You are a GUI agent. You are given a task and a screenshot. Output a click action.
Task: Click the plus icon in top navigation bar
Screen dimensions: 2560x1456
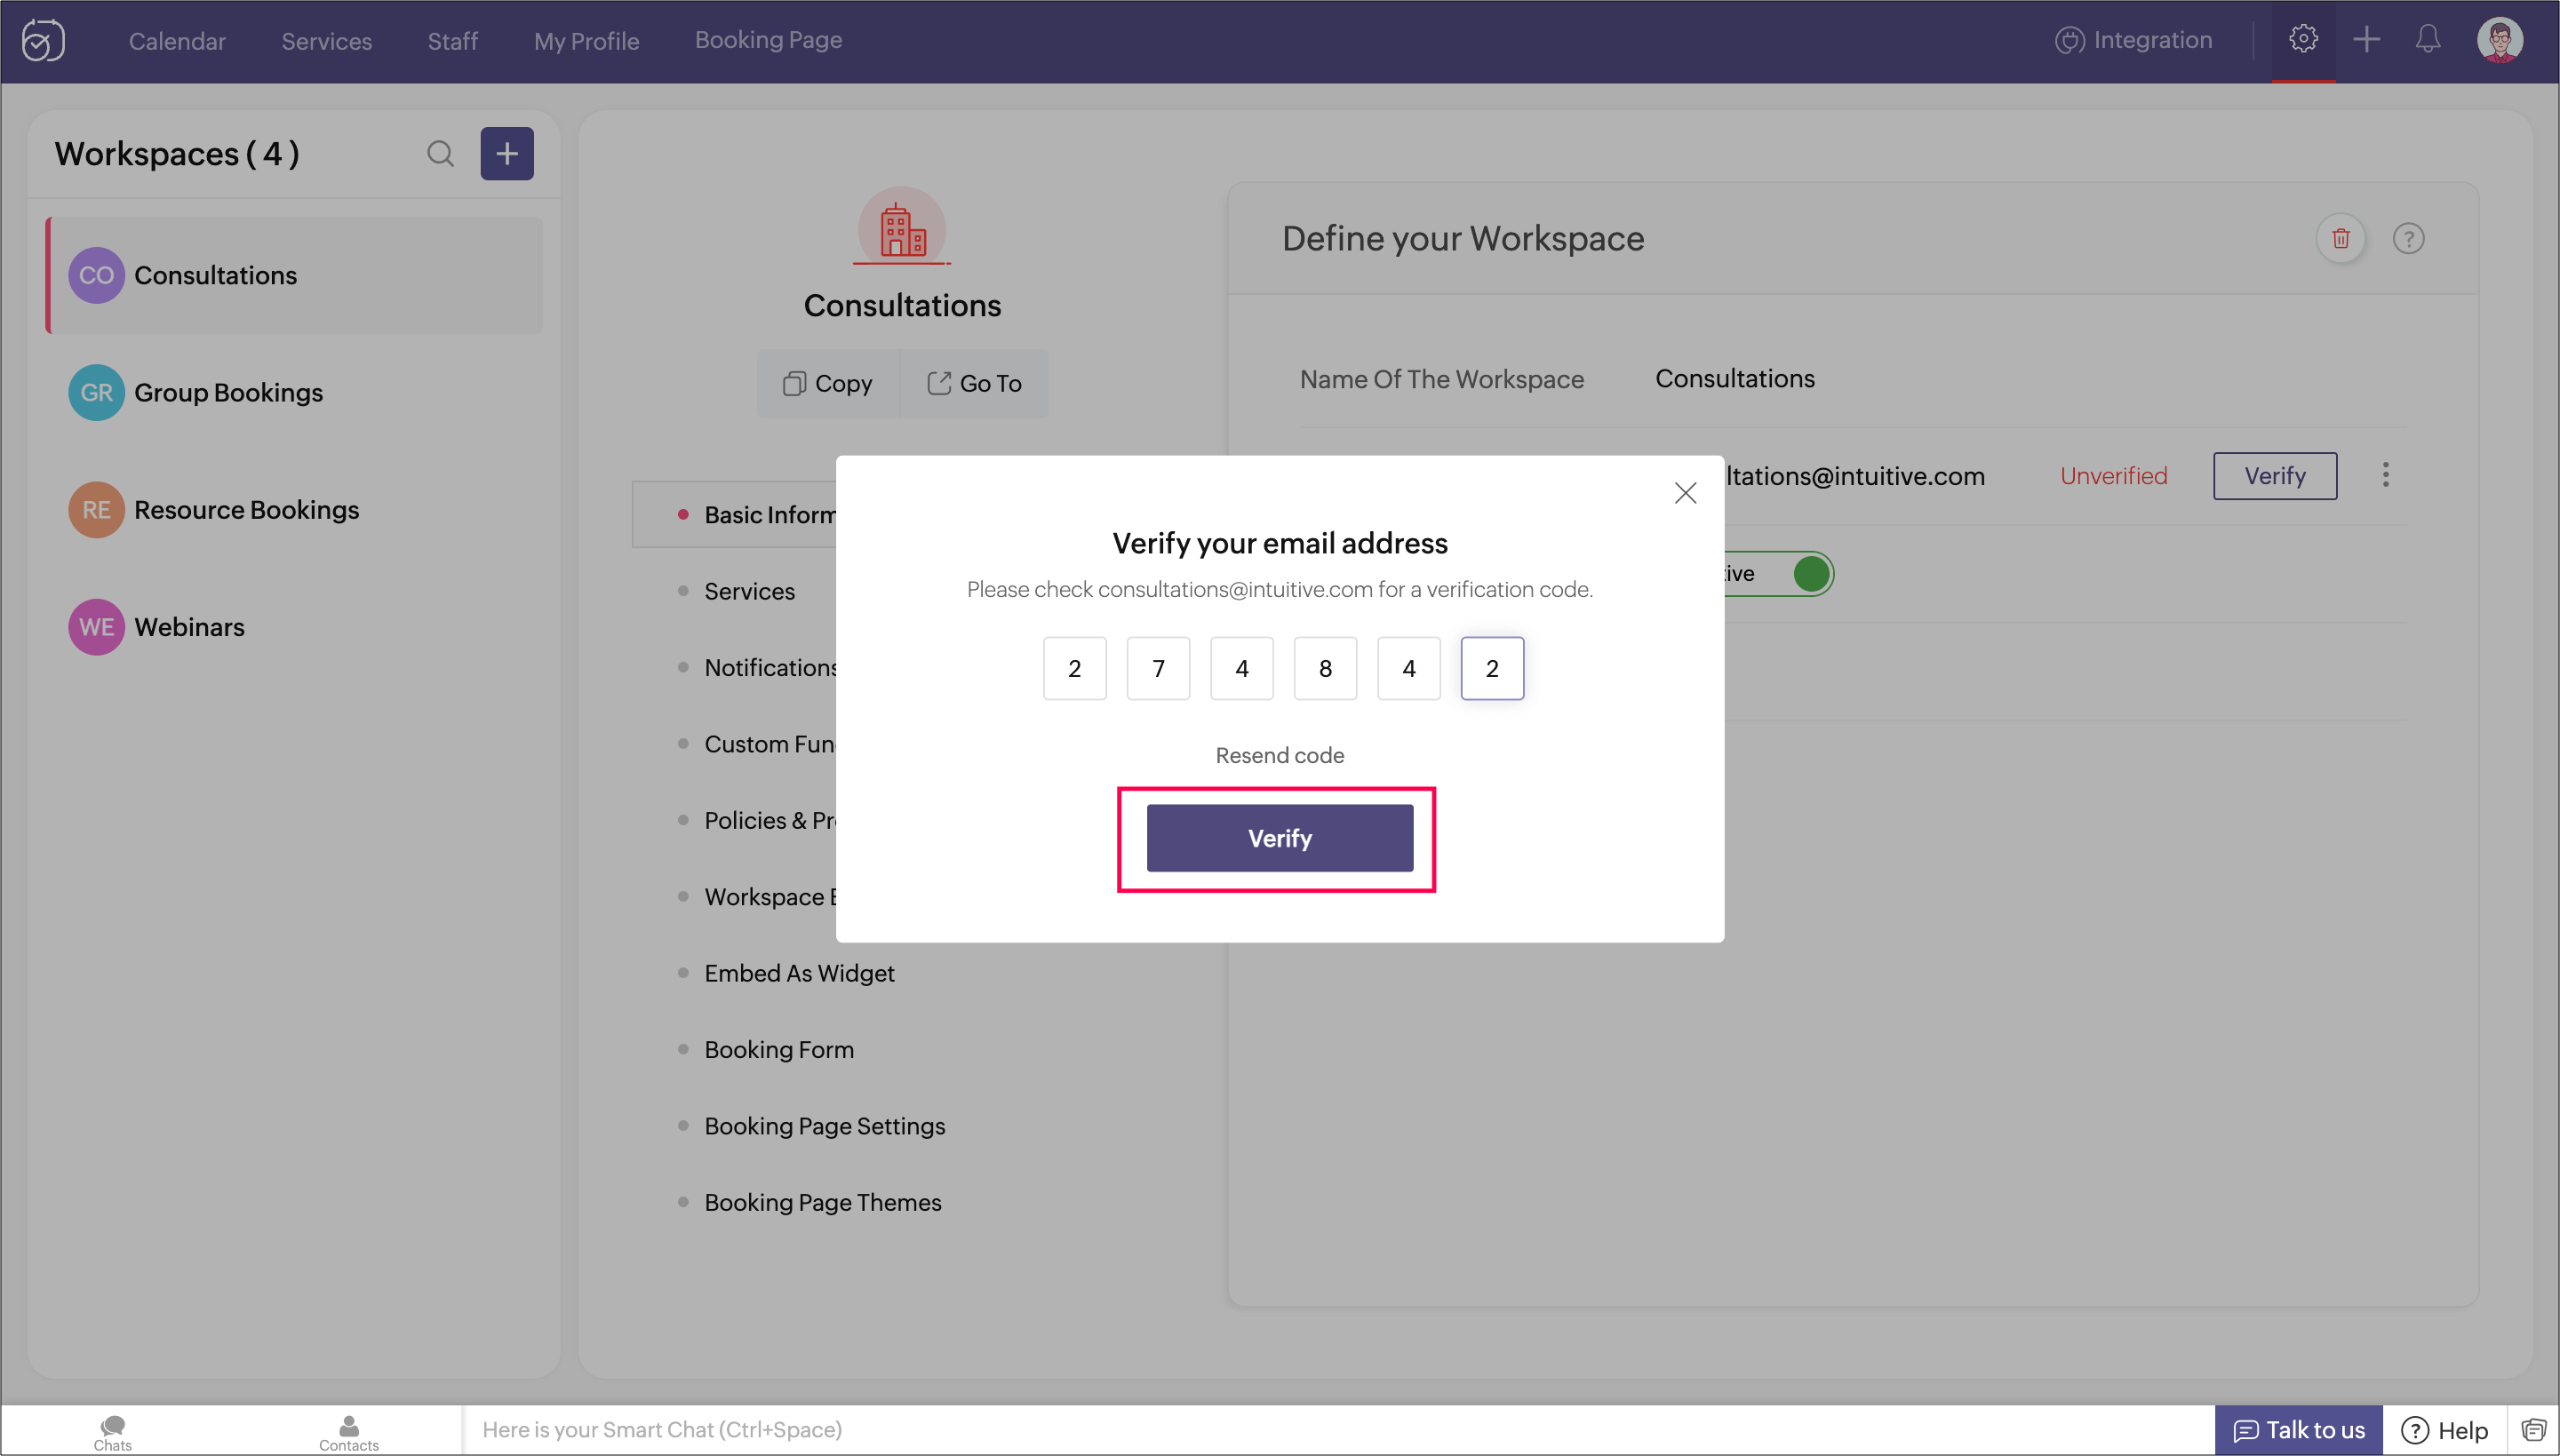[2366, 40]
